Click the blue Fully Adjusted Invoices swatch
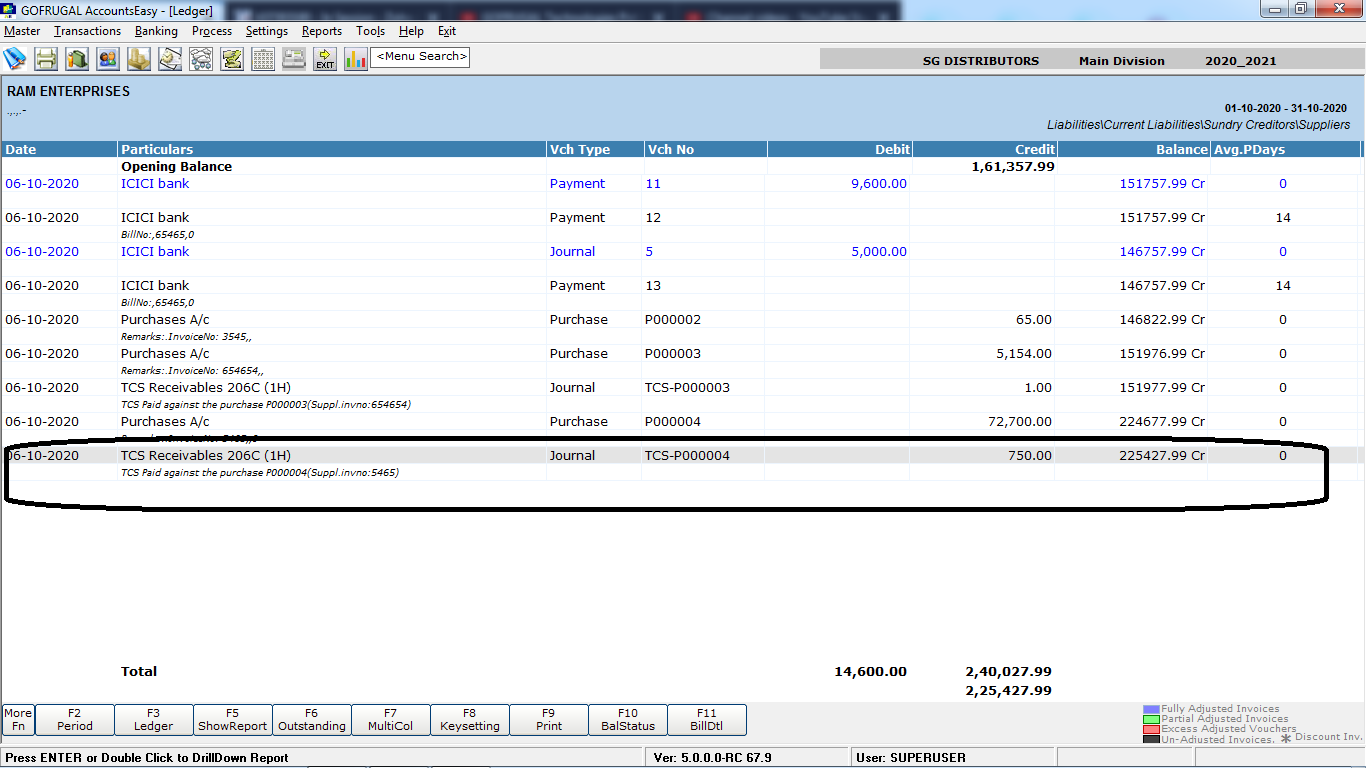The width and height of the screenshot is (1366, 768). pyautogui.click(x=1151, y=710)
